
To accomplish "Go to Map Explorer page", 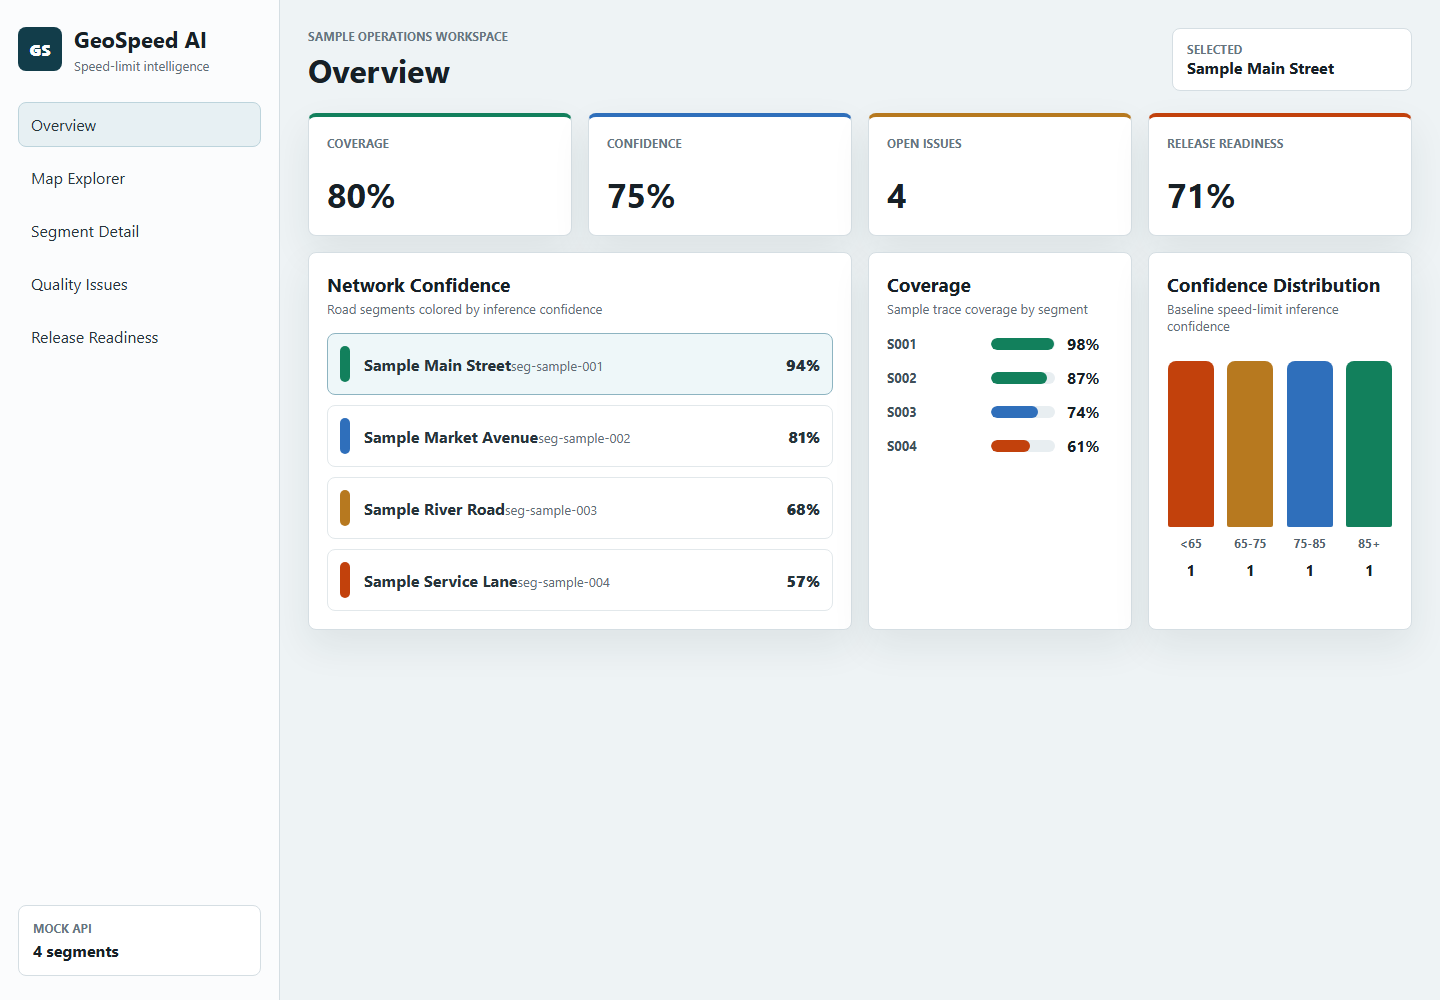I will pyautogui.click(x=139, y=178).
